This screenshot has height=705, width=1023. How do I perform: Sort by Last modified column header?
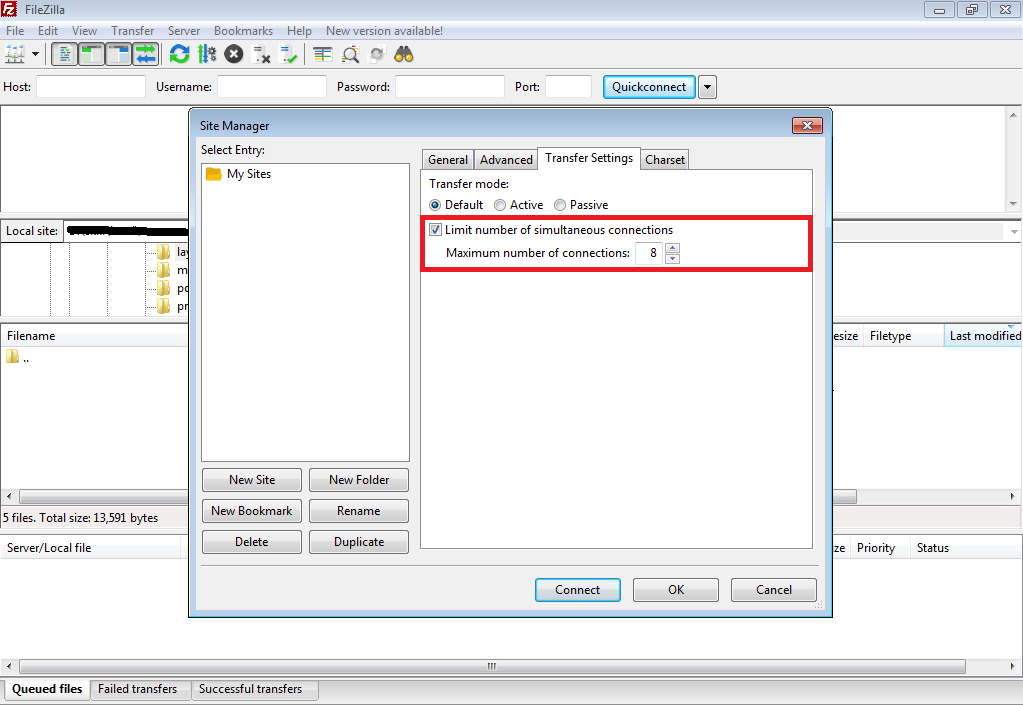983,336
